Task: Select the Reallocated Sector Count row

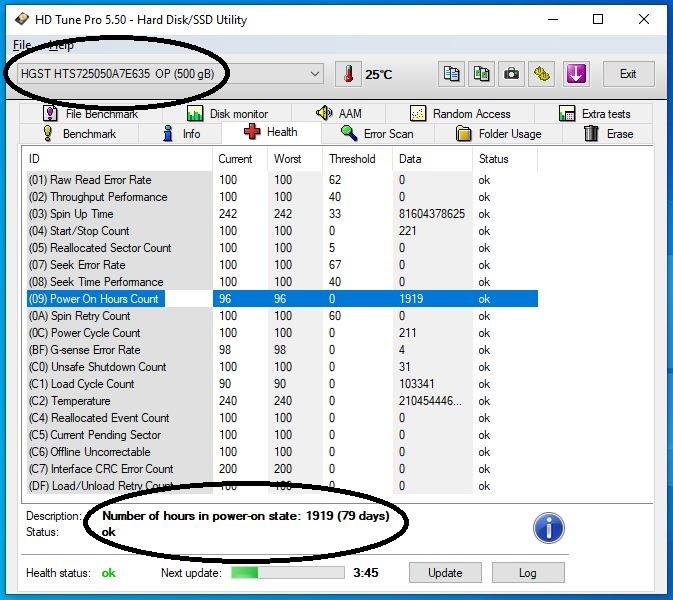Action: [282, 248]
